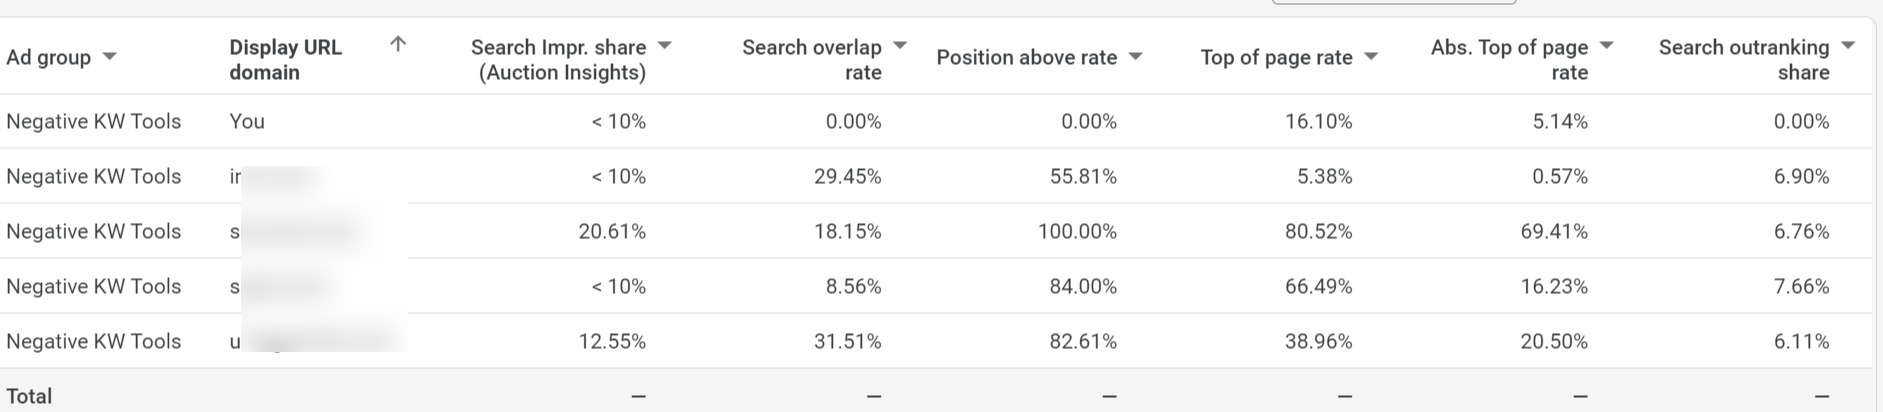Click the Total row label
Screen dimensions: 1883x412
coord(29,396)
